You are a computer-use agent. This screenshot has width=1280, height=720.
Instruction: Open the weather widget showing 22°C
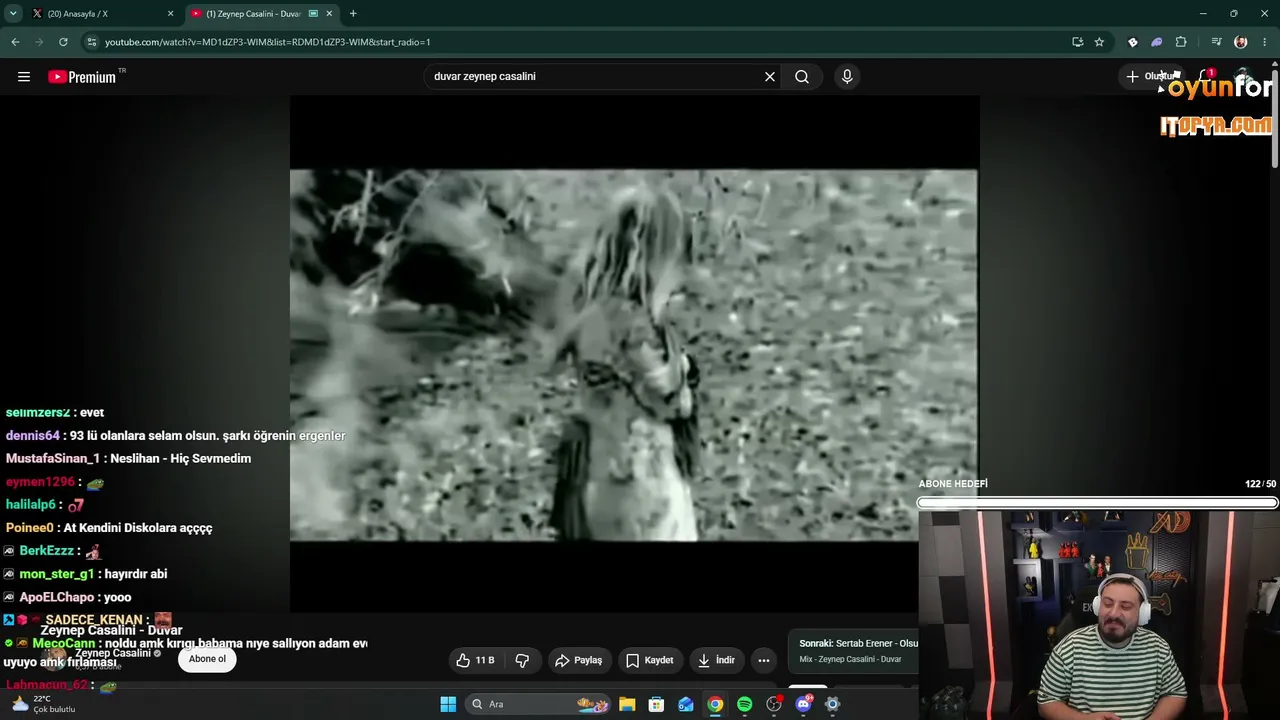(x=42, y=704)
